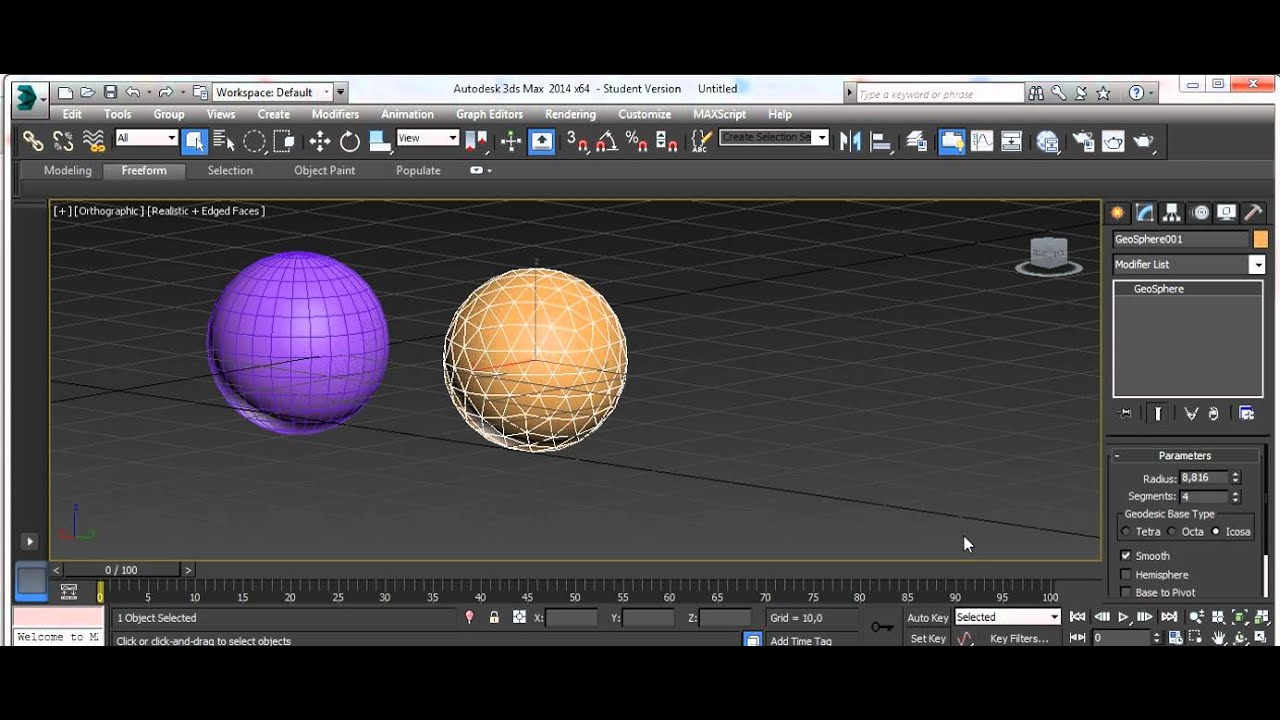1280x720 pixels.
Task: Switch to the Object Paint ribbon tab
Action: (324, 170)
